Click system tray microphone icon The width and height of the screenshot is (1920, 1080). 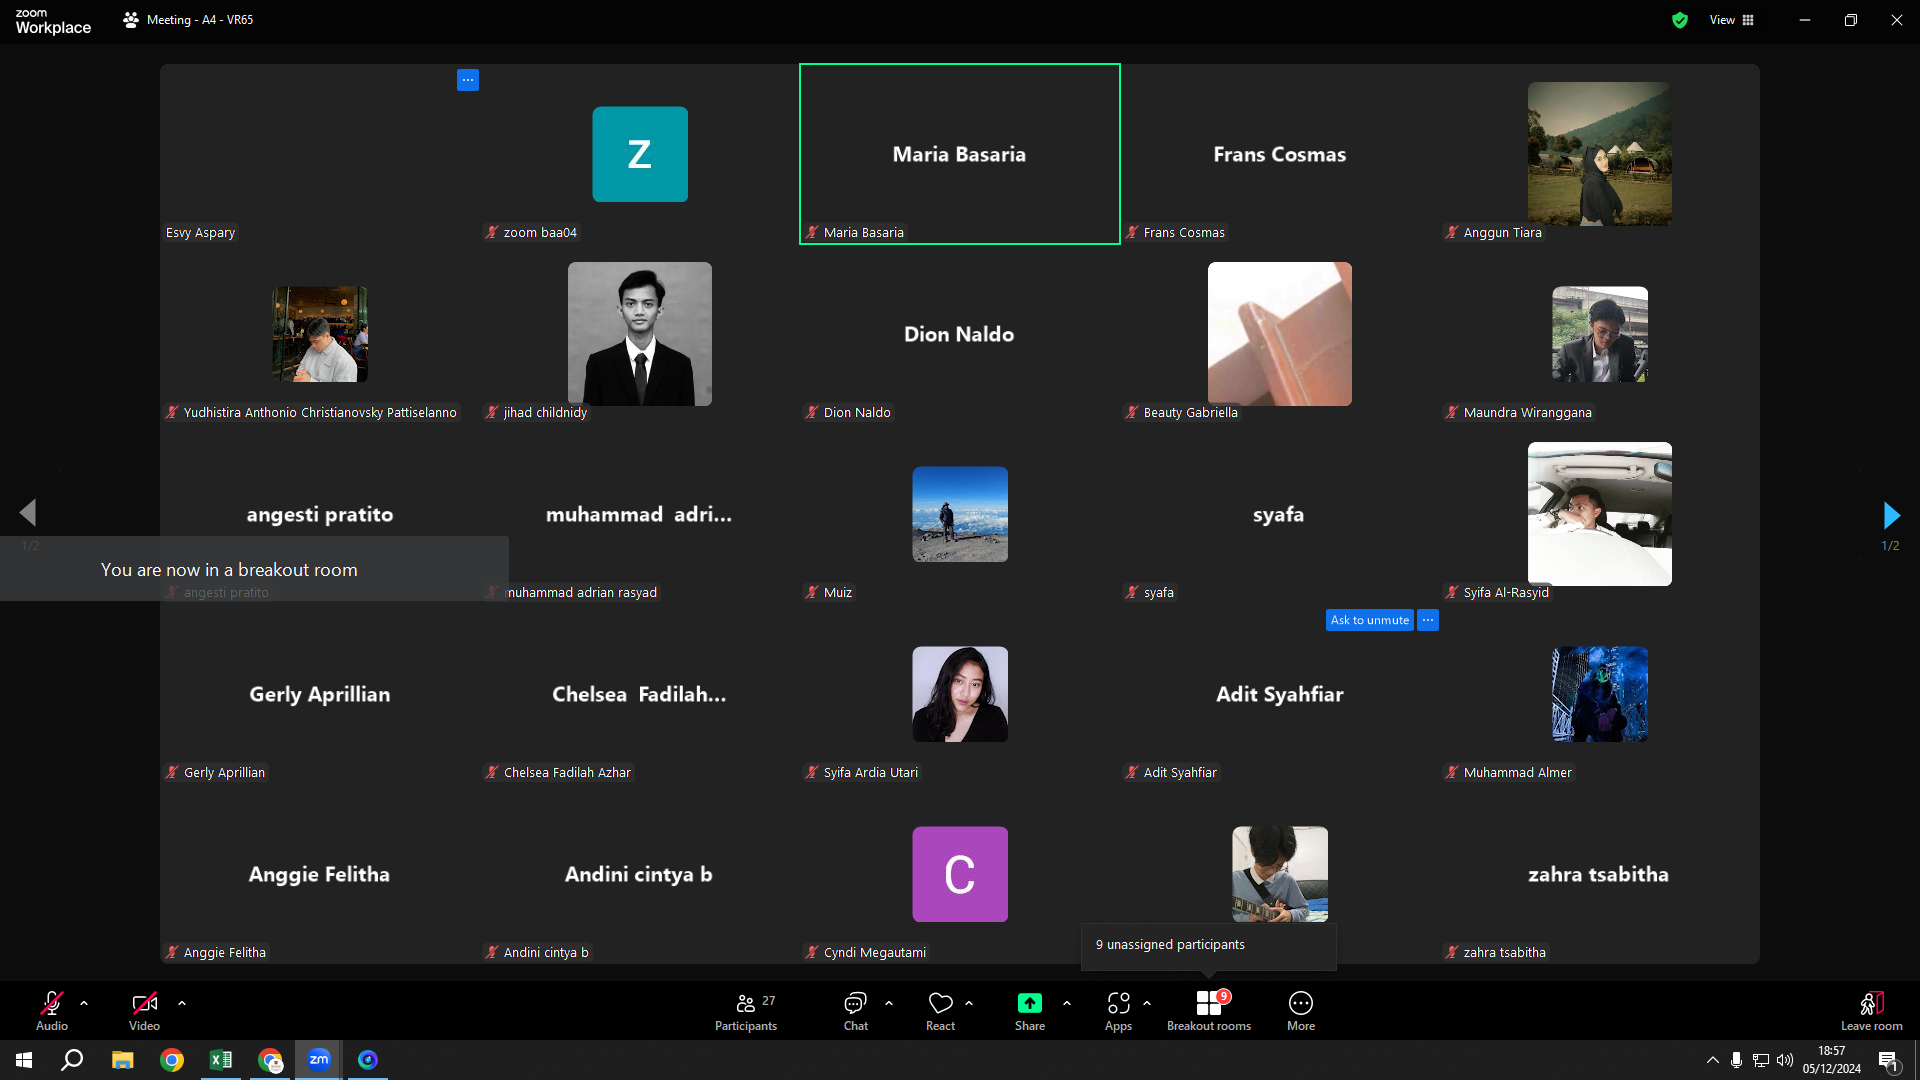click(x=1737, y=1060)
